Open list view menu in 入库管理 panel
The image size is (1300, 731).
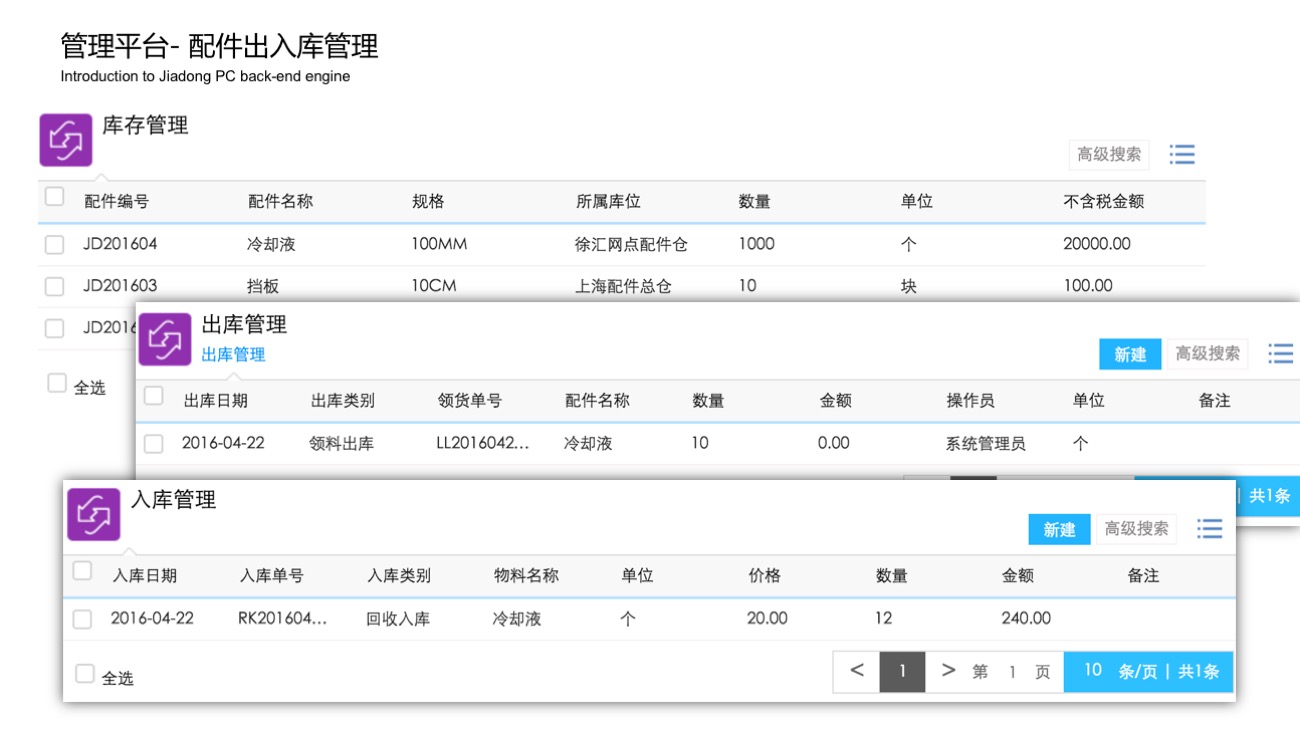click(x=1210, y=529)
